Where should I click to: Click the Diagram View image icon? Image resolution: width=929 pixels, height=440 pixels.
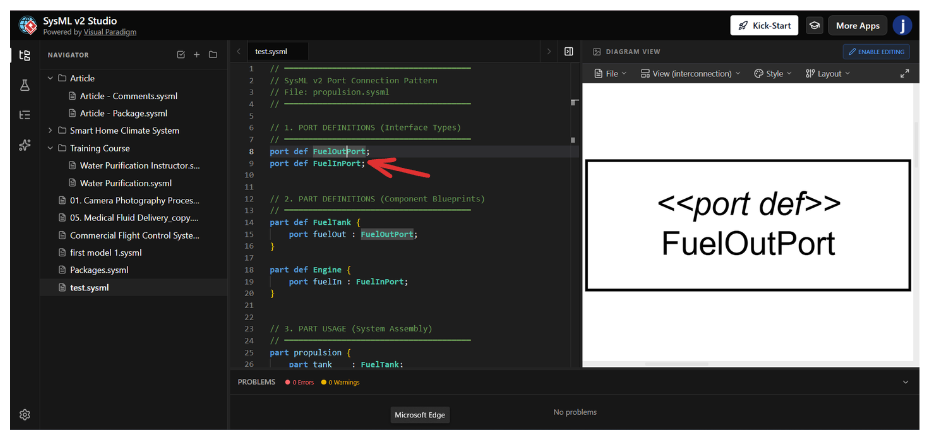pyautogui.click(x=597, y=52)
